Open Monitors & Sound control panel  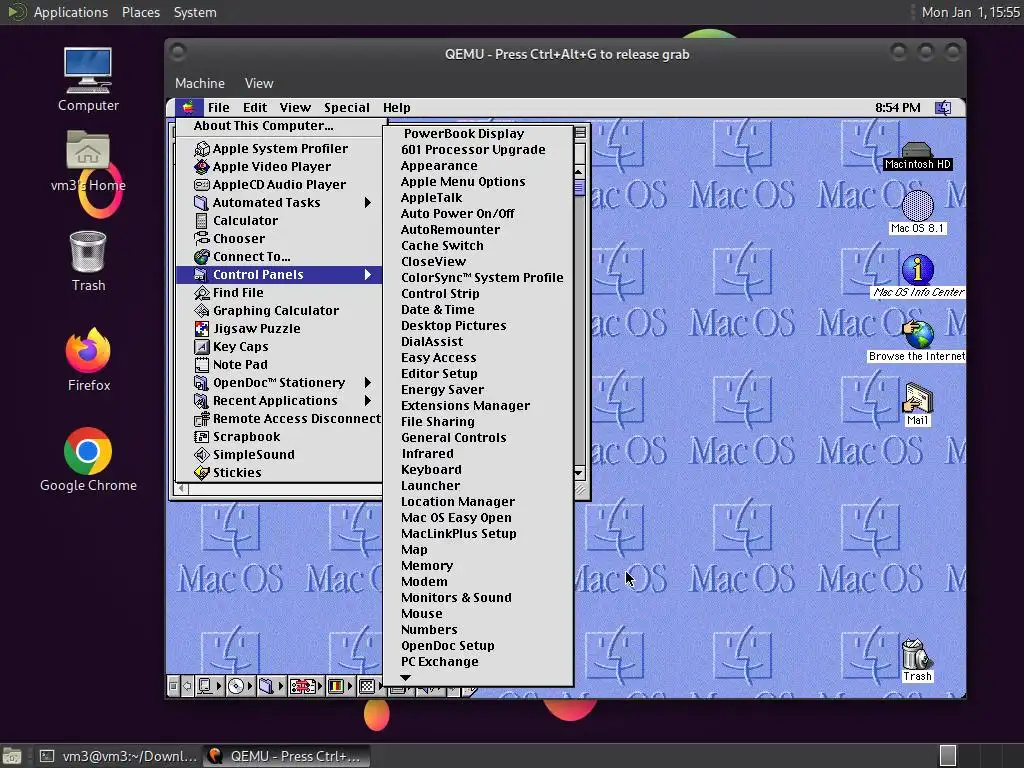(x=478, y=598)
